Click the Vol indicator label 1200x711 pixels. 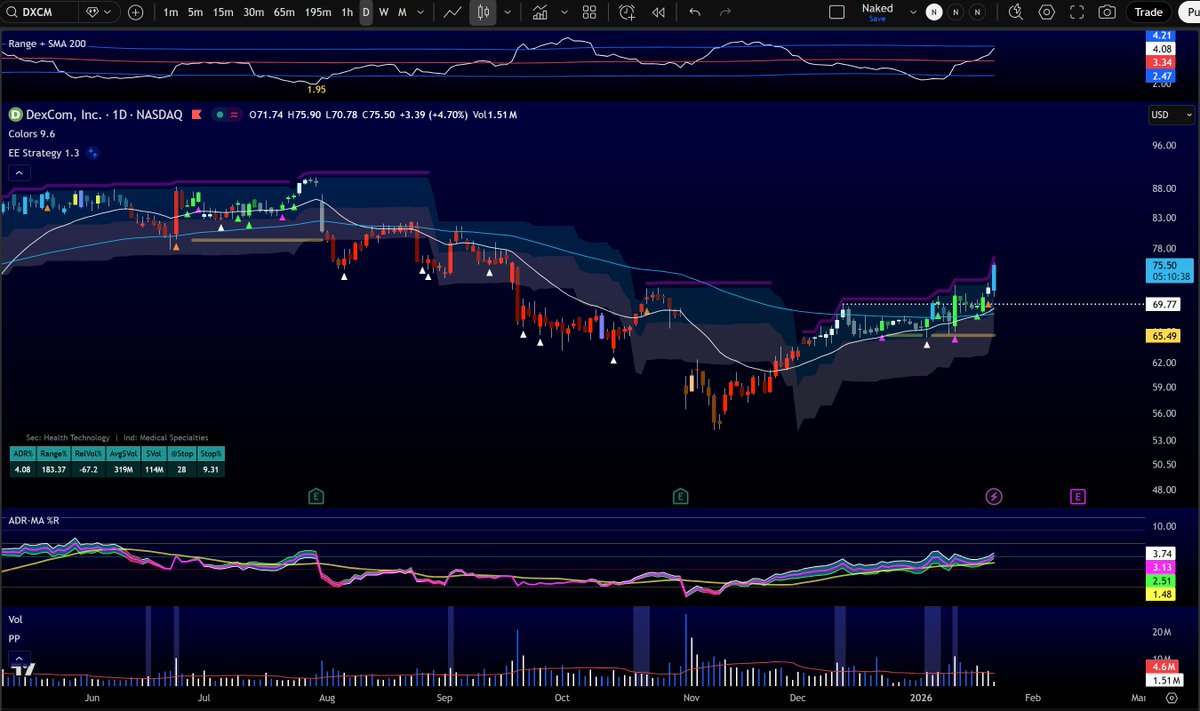(14, 619)
